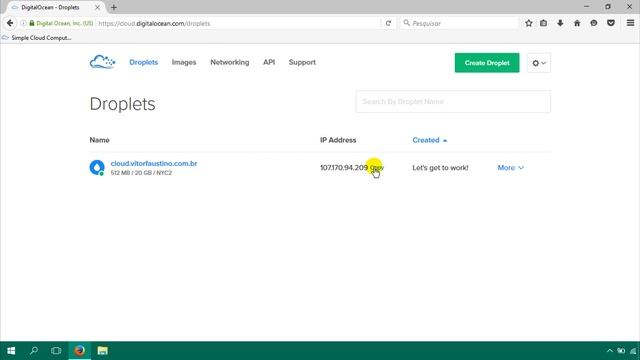Open File Explorer from the taskbar
The height and width of the screenshot is (360, 640).
[x=102, y=351]
